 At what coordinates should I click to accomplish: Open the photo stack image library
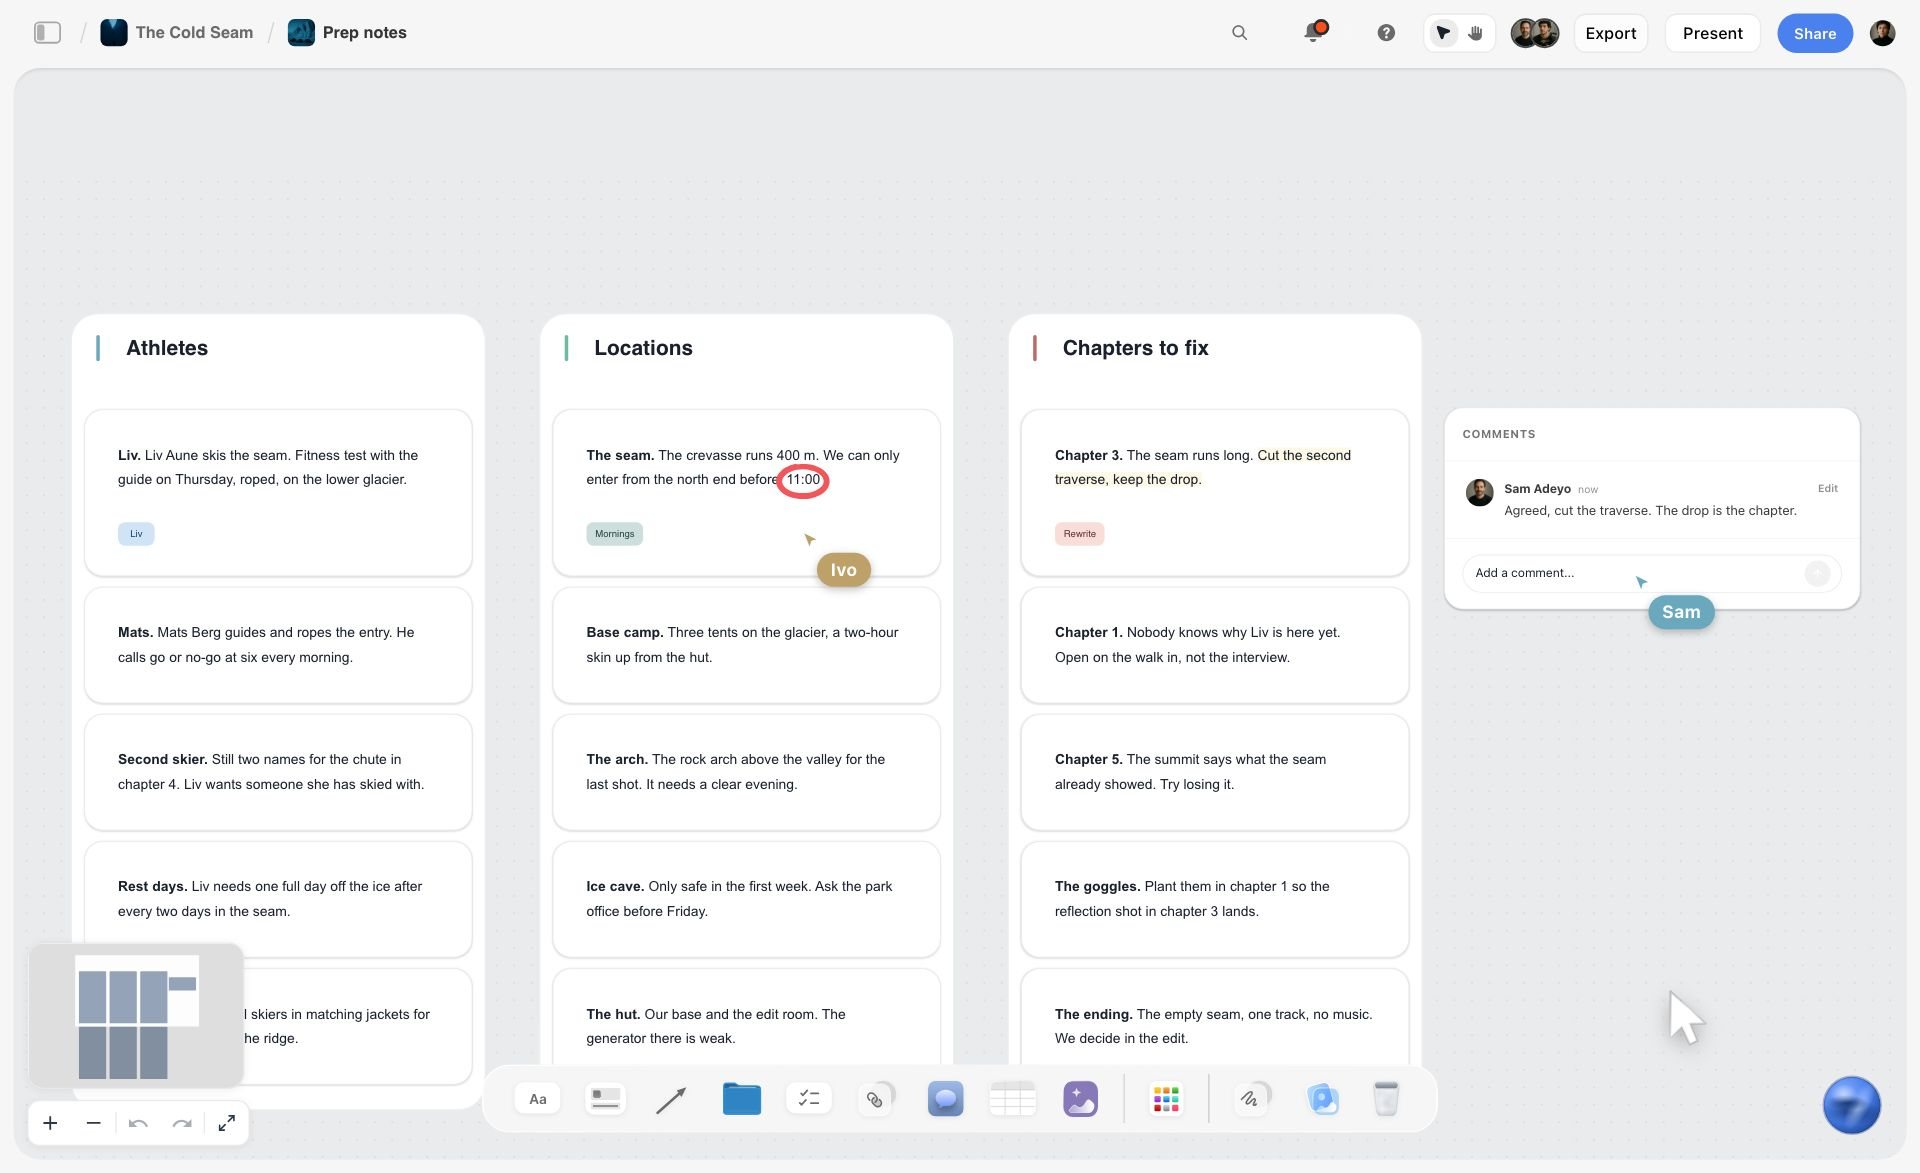tap(1322, 1099)
